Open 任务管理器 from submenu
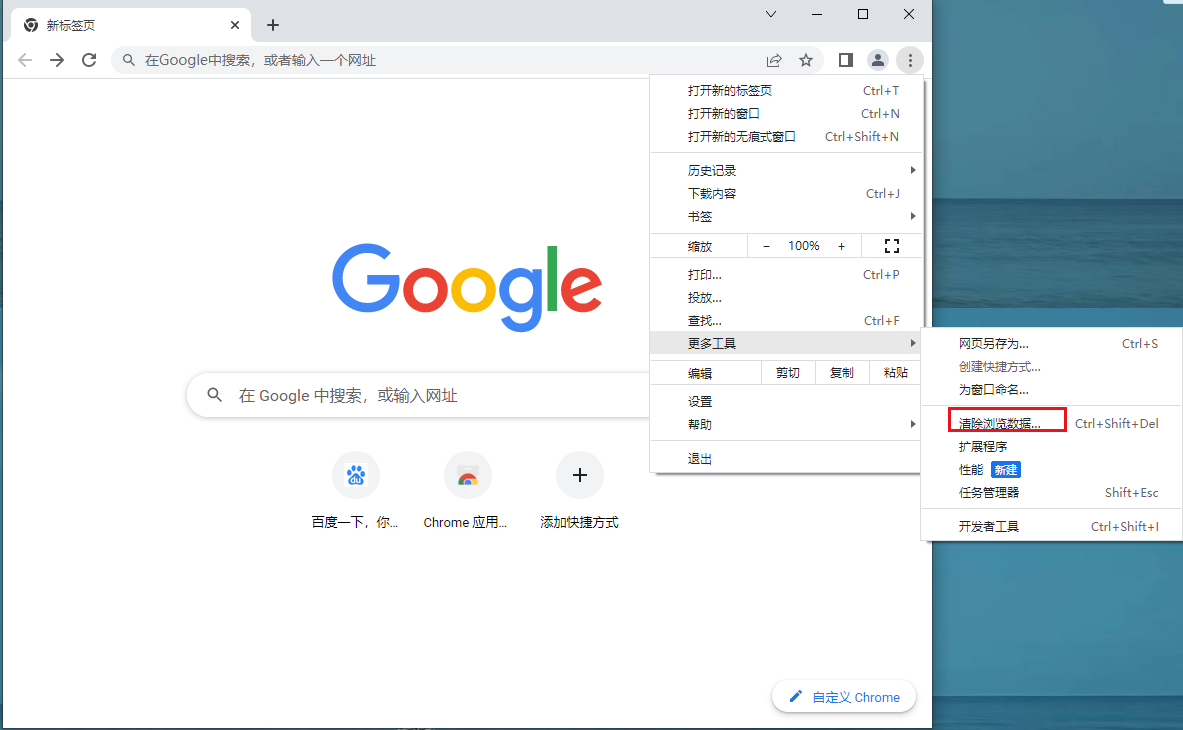Viewport: 1183px width, 730px height. click(x=1052, y=492)
